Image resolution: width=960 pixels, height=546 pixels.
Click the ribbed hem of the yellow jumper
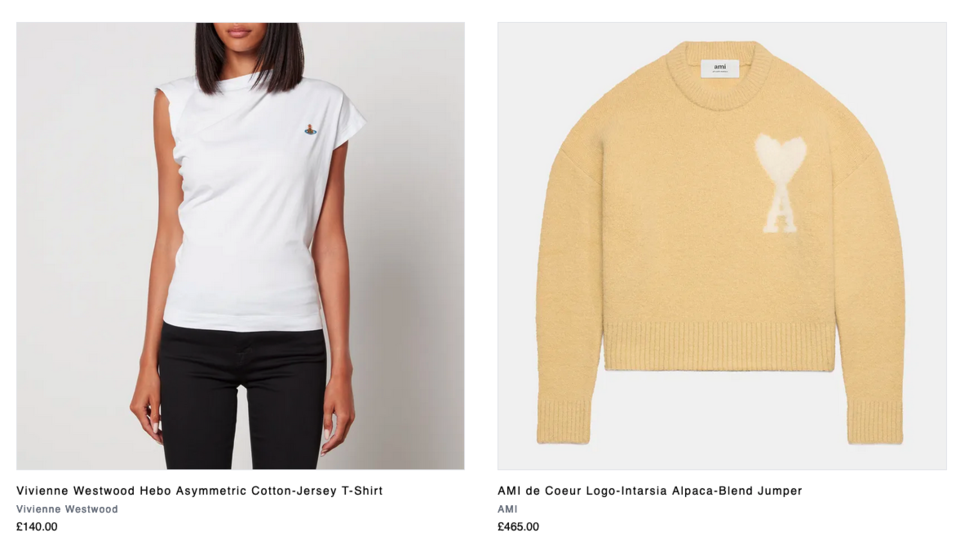click(x=719, y=347)
